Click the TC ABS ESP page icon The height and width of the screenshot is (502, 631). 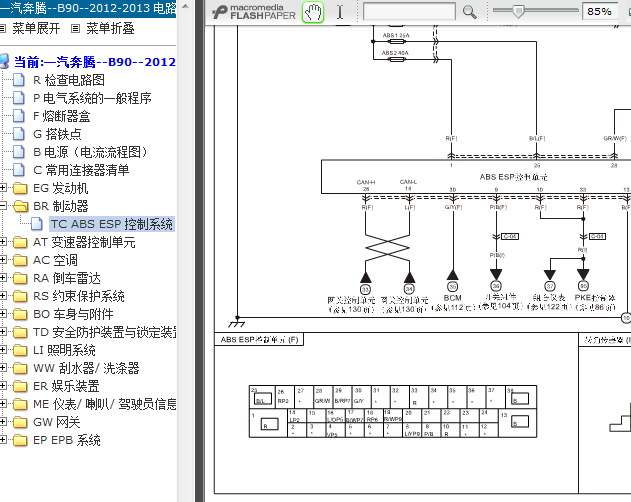tap(37, 224)
